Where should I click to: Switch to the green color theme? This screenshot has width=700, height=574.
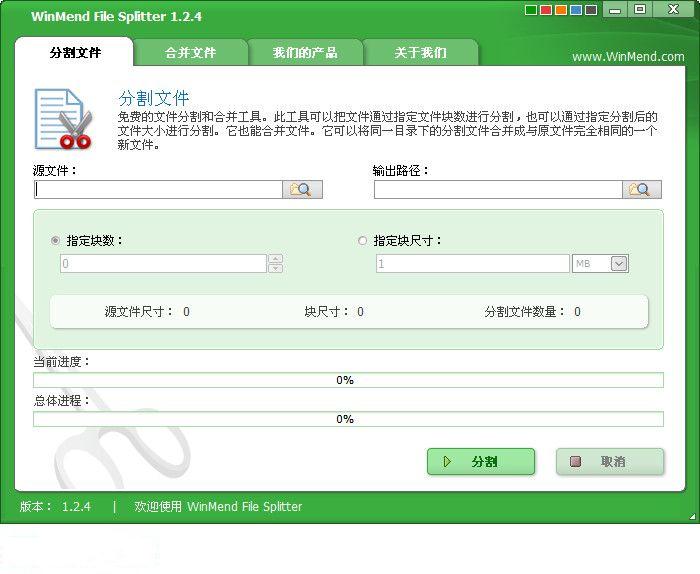click(x=531, y=10)
